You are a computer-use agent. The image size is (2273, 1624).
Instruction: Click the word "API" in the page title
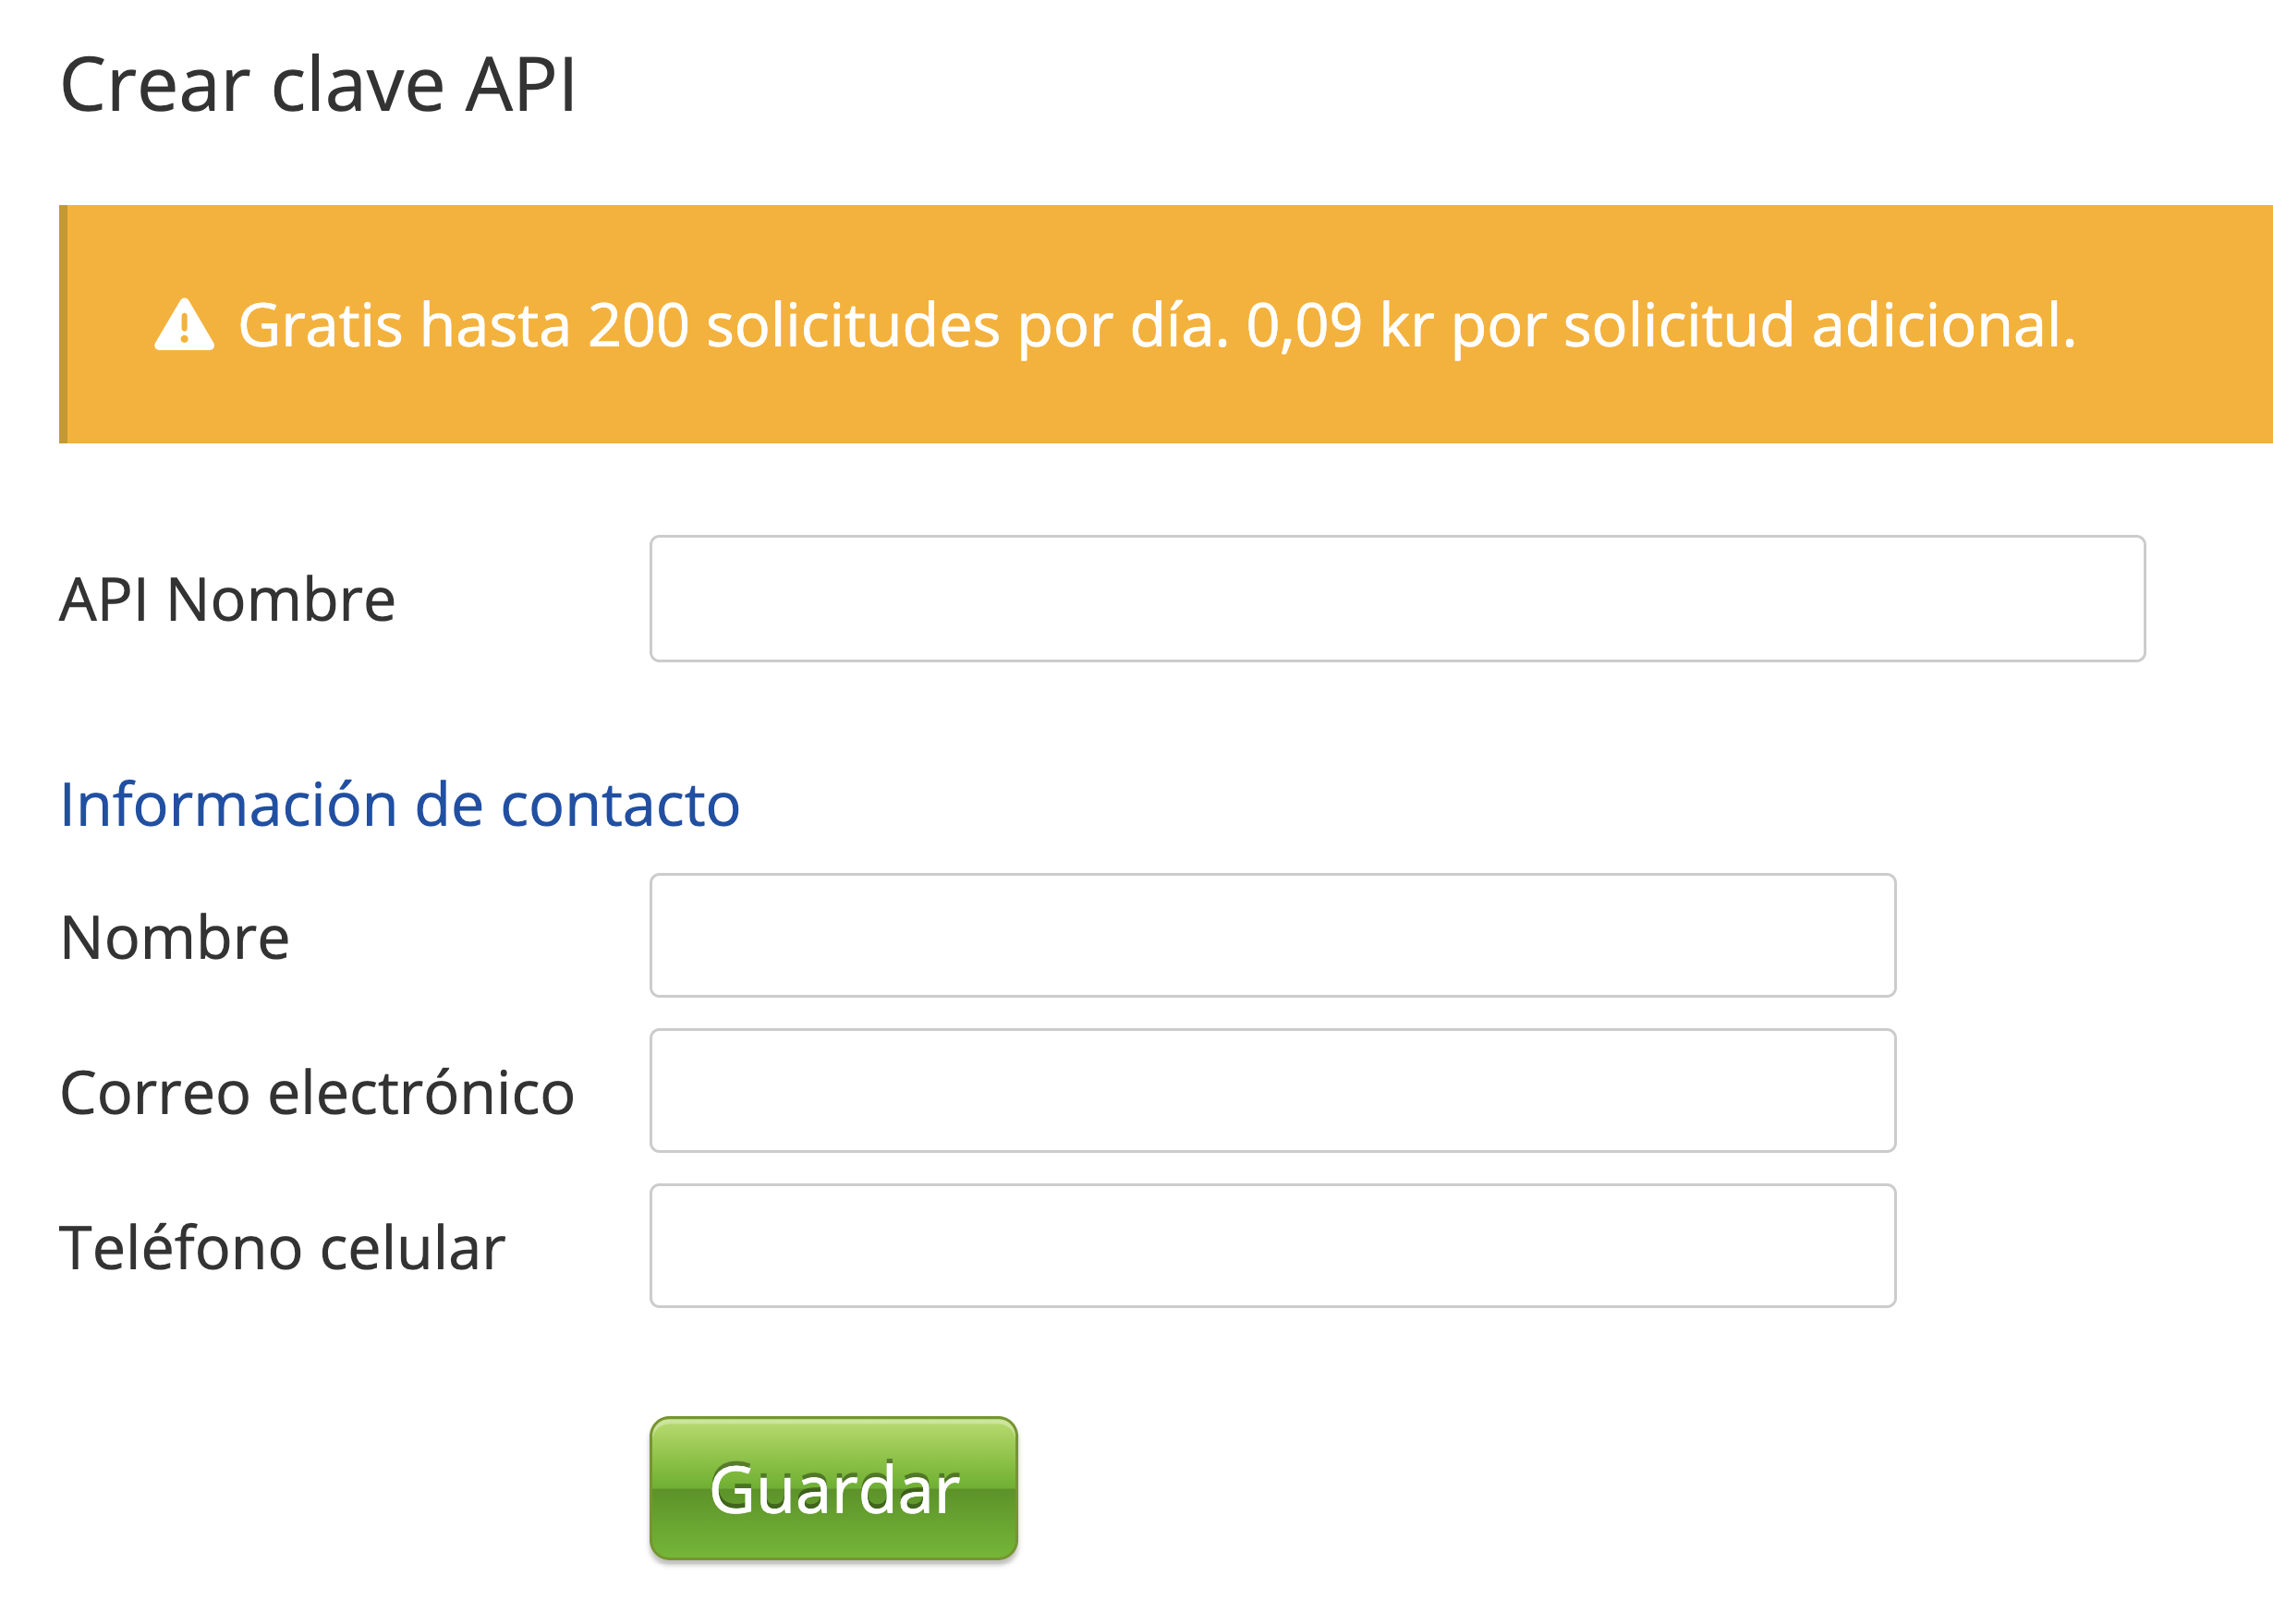click(x=521, y=85)
